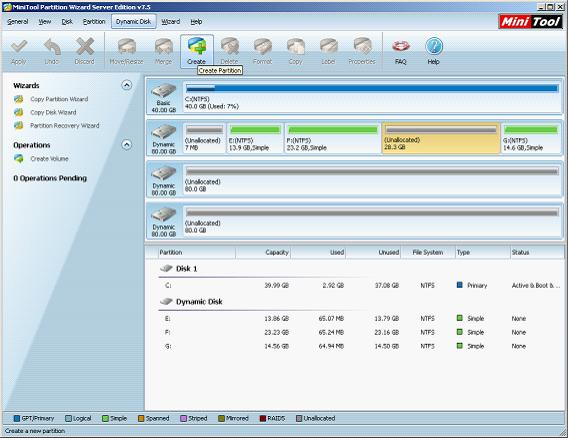Image resolution: width=568 pixels, height=438 pixels.
Task: Select the F: row in partition list
Action: [x=361, y=332]
